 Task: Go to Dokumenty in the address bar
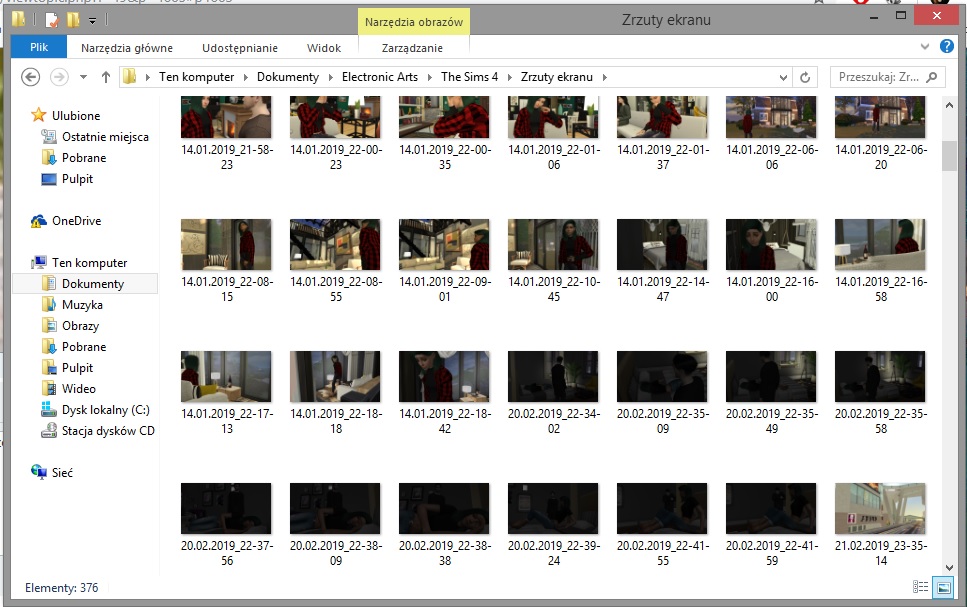pyautogui.click(x=288, y=77)
